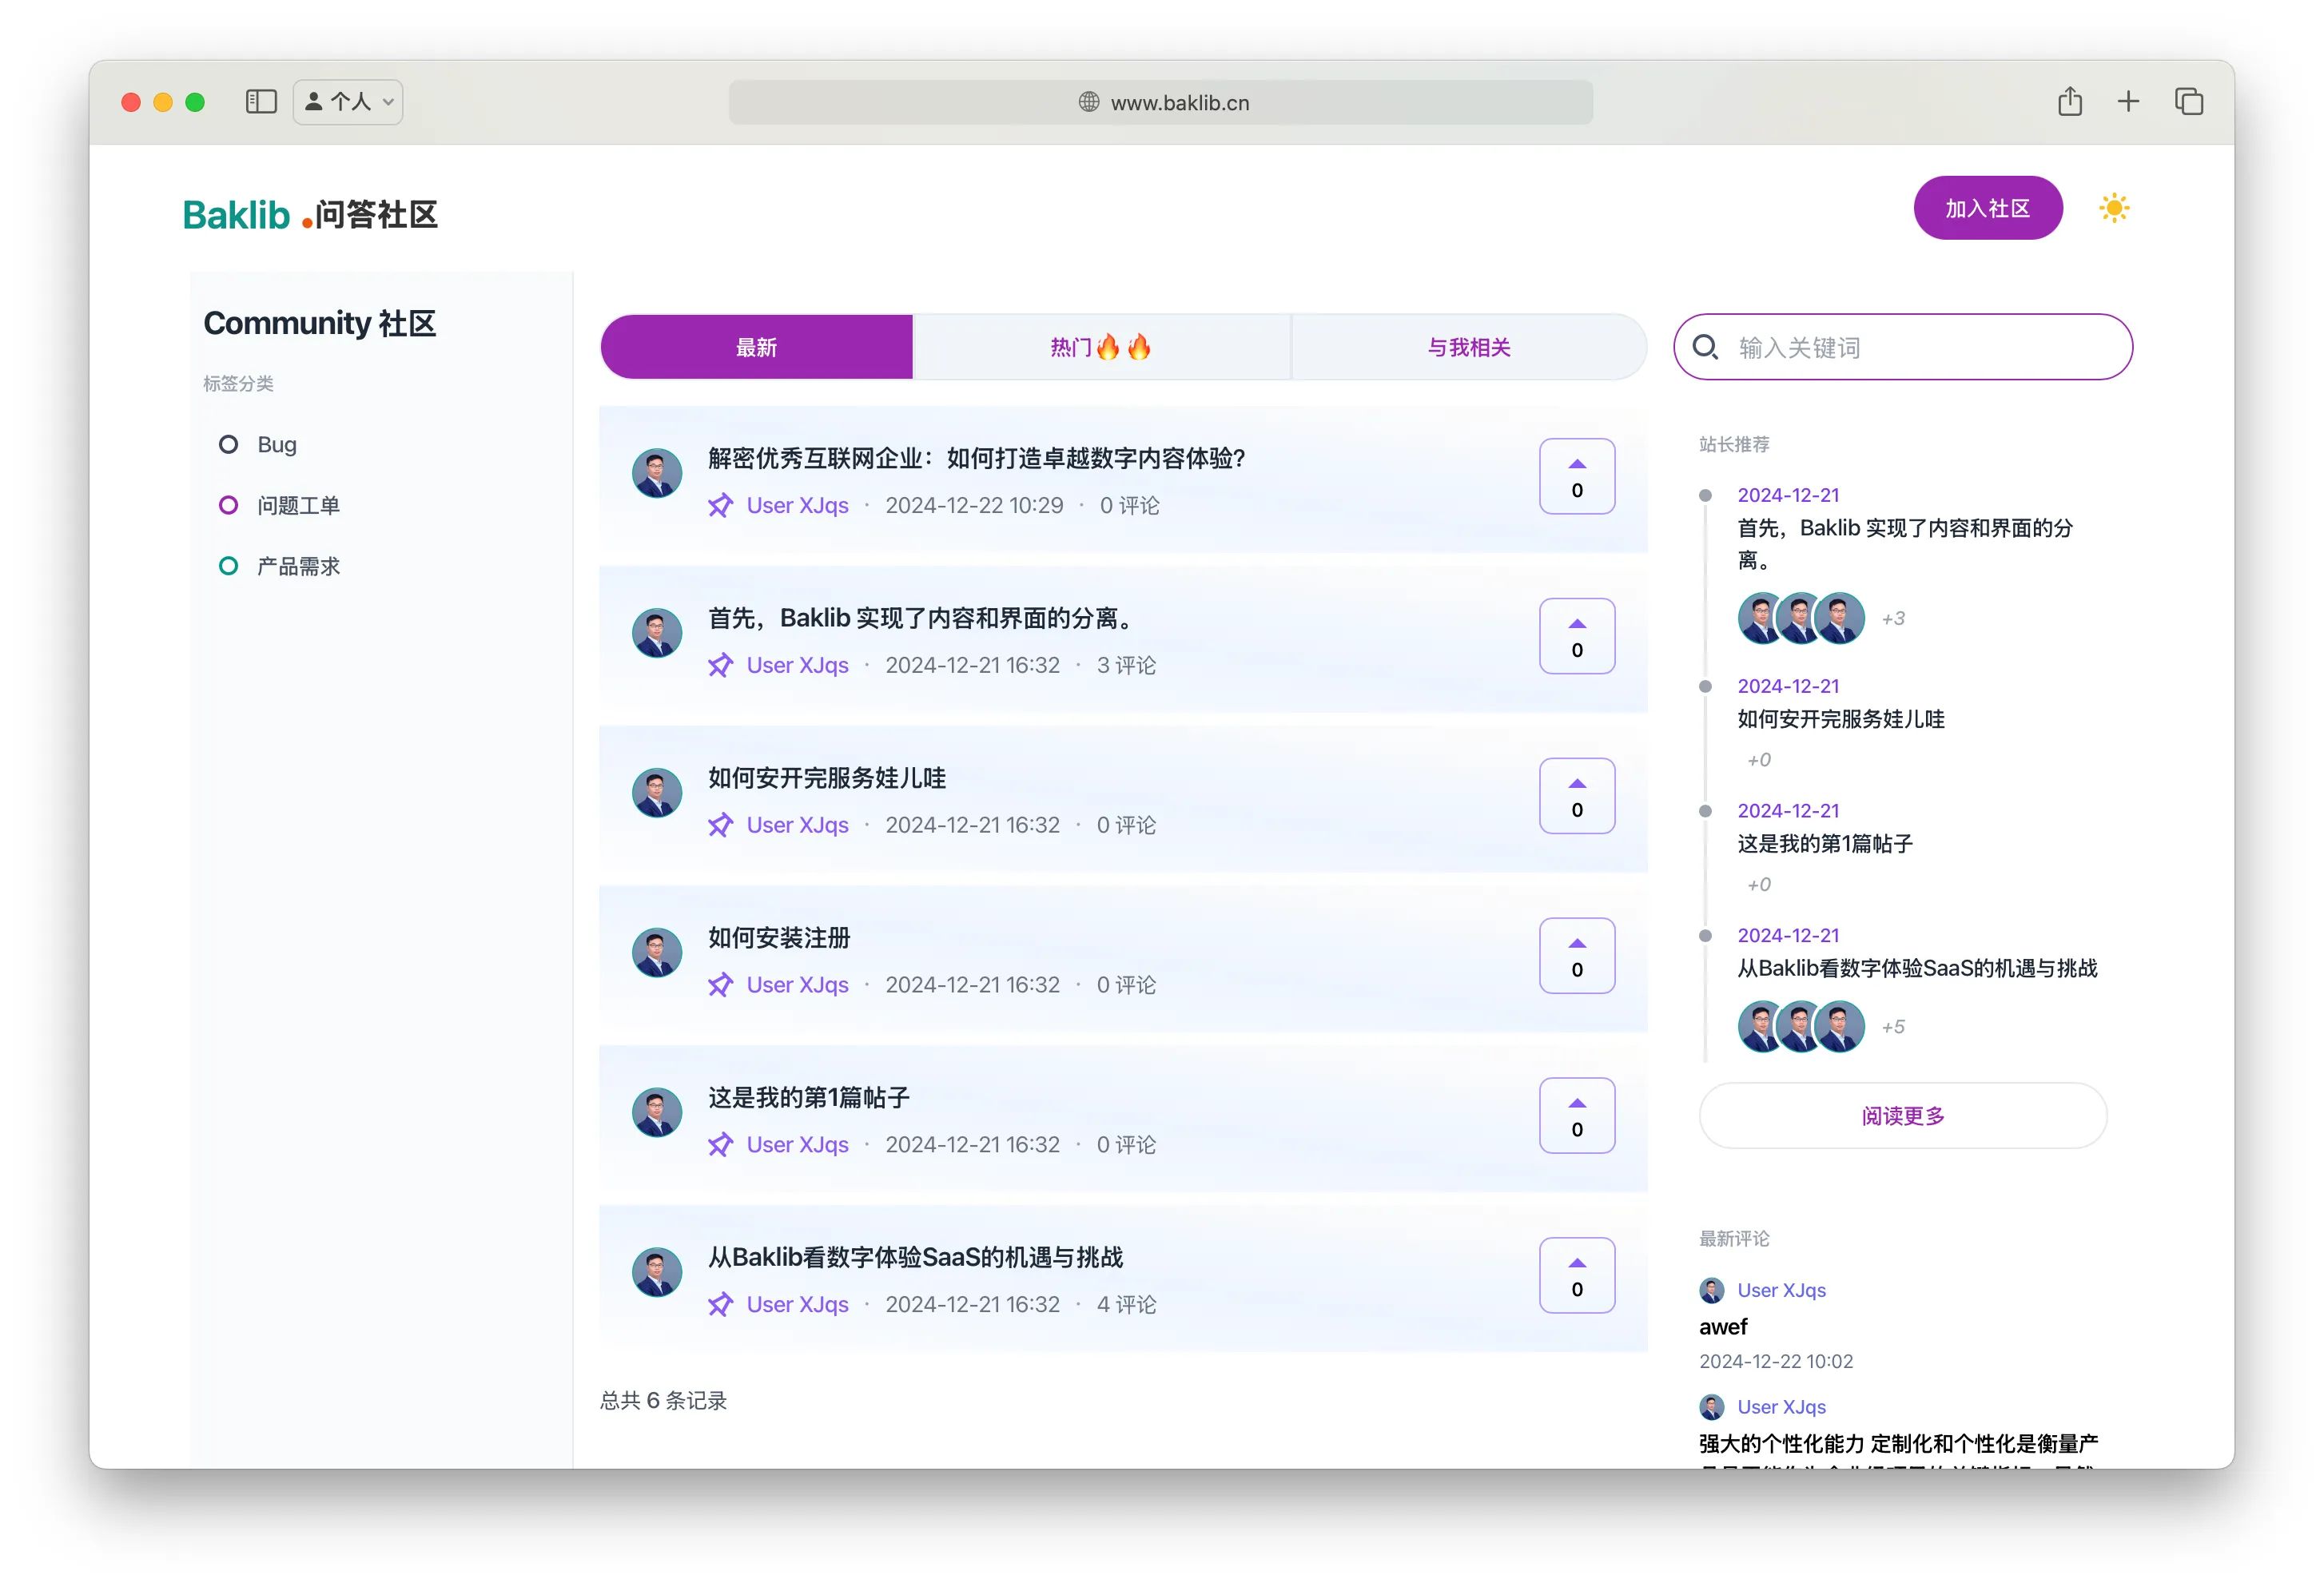
Task: Upvote the 解密优秀互联网企业 post
Action: click(x=1576, y=476)
